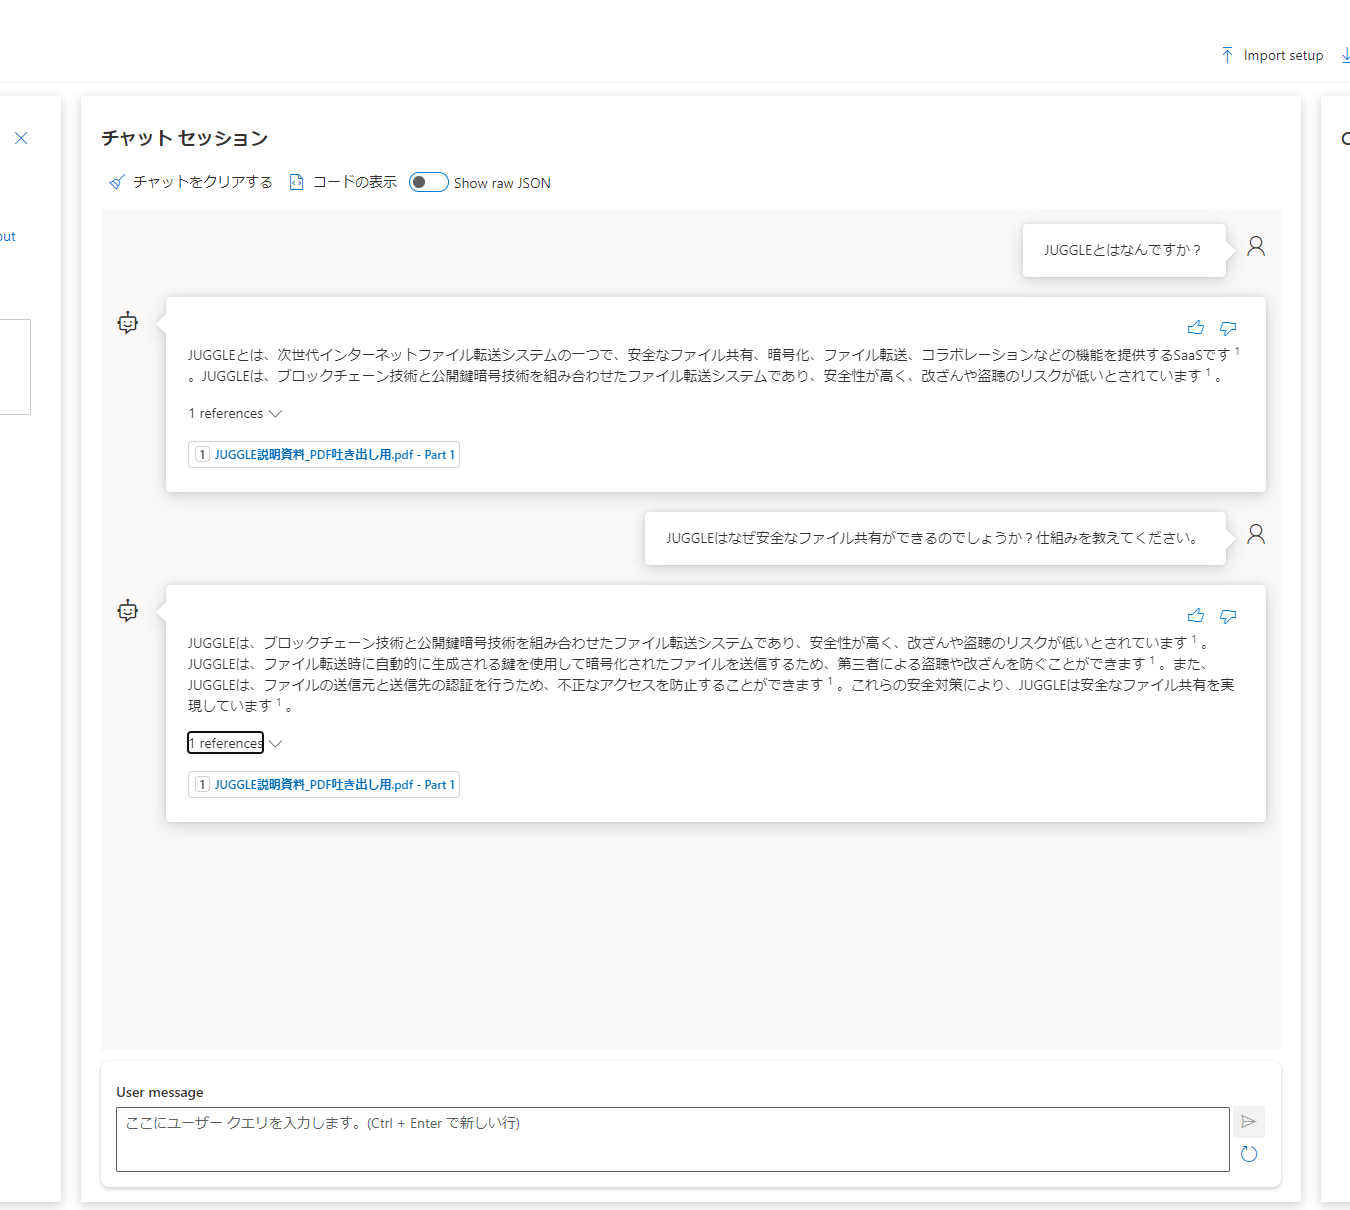Select the Clear chat broom icon
Screen dimensions: 1350x1210
116,182
